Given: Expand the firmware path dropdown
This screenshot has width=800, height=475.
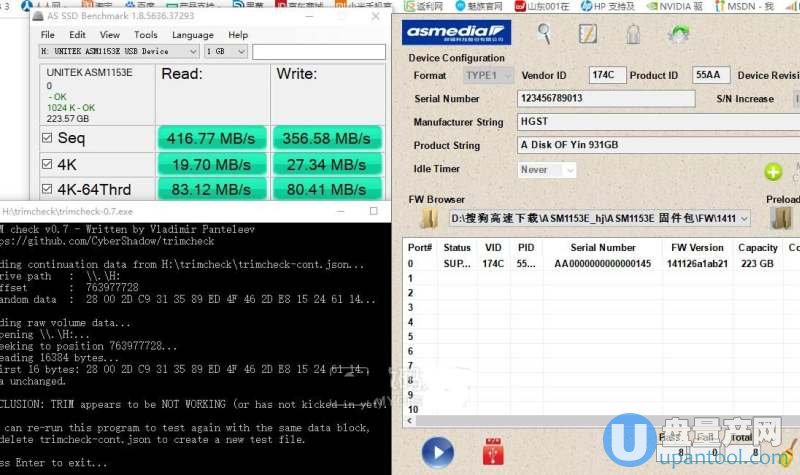Looking at the screenshot, I should tap(598, 218).
